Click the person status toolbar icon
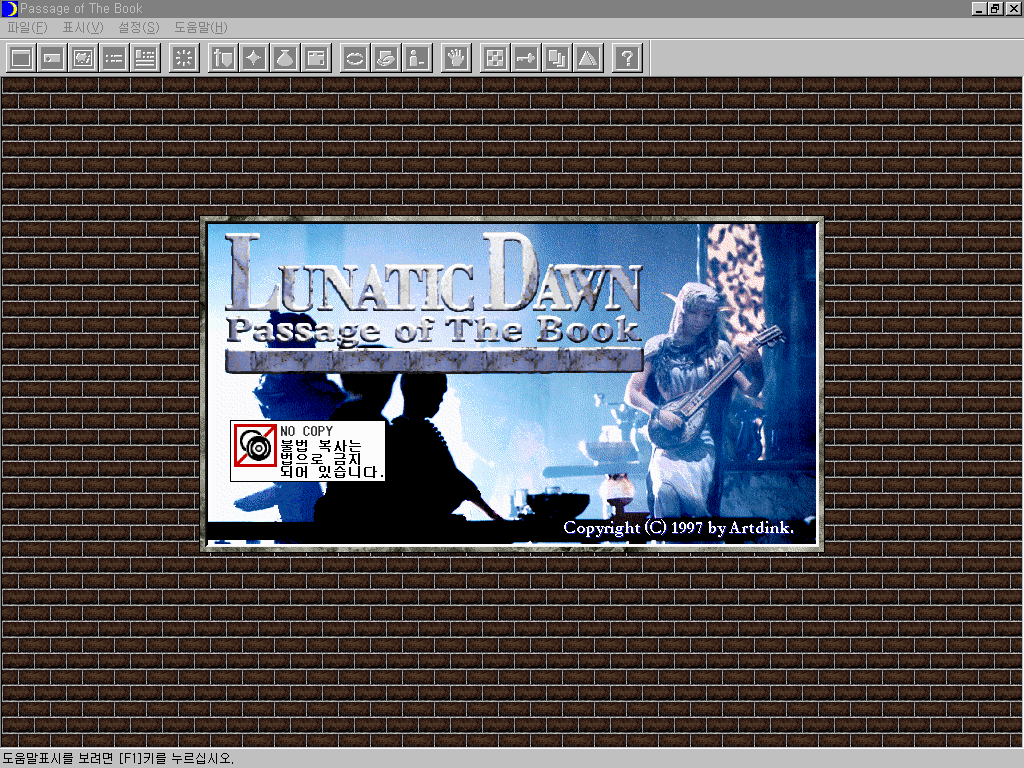Image resolution: width=1024 pixels, height=768 pixels. 417,58
